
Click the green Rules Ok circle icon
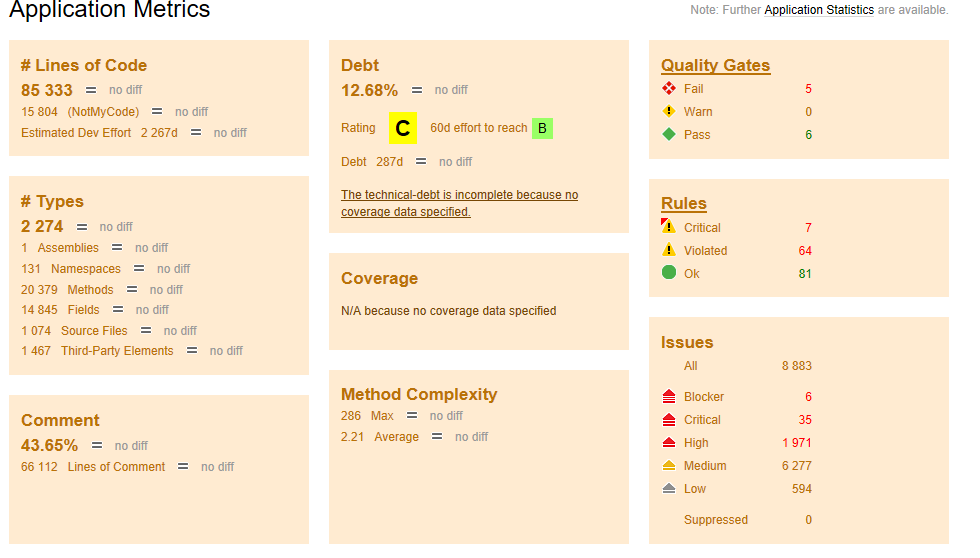(669, 272)
